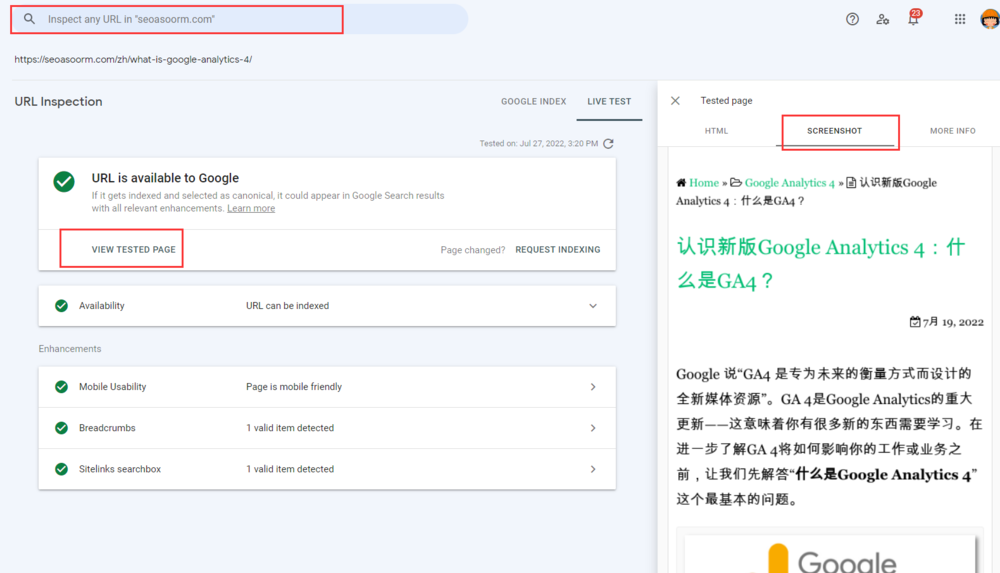Click '1 valid item detected' for Breadcrumbs
This screenshot has width=1000, height=573.
click(290, 428)
